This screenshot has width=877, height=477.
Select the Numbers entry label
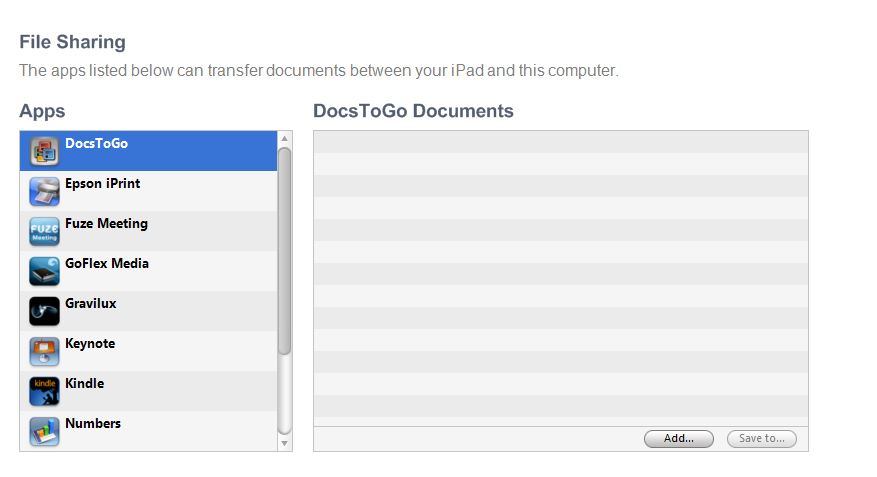click(93, 423)
